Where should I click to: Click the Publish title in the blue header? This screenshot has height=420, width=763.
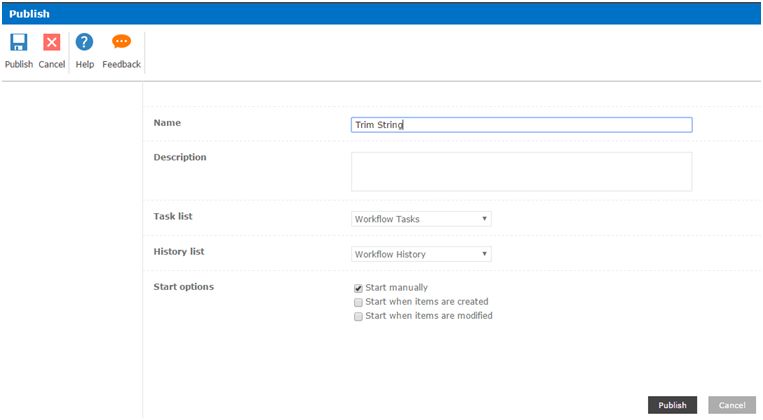(30, 14)
